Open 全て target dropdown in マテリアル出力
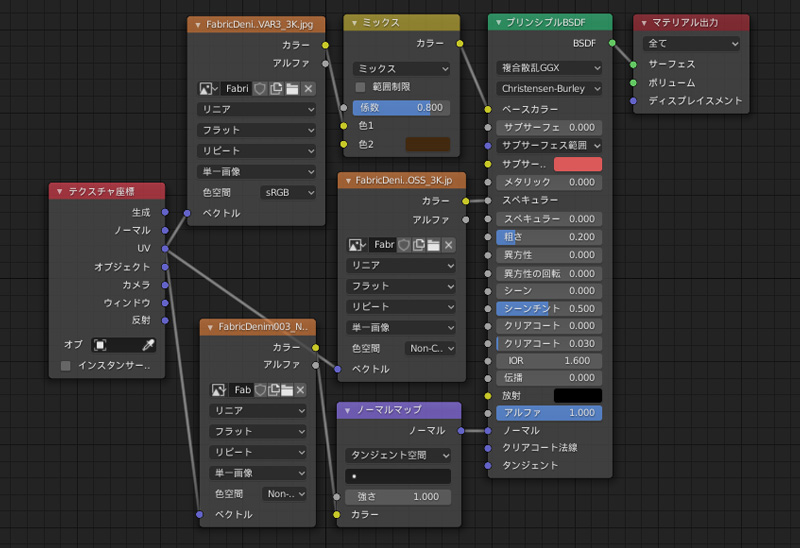 691,44
